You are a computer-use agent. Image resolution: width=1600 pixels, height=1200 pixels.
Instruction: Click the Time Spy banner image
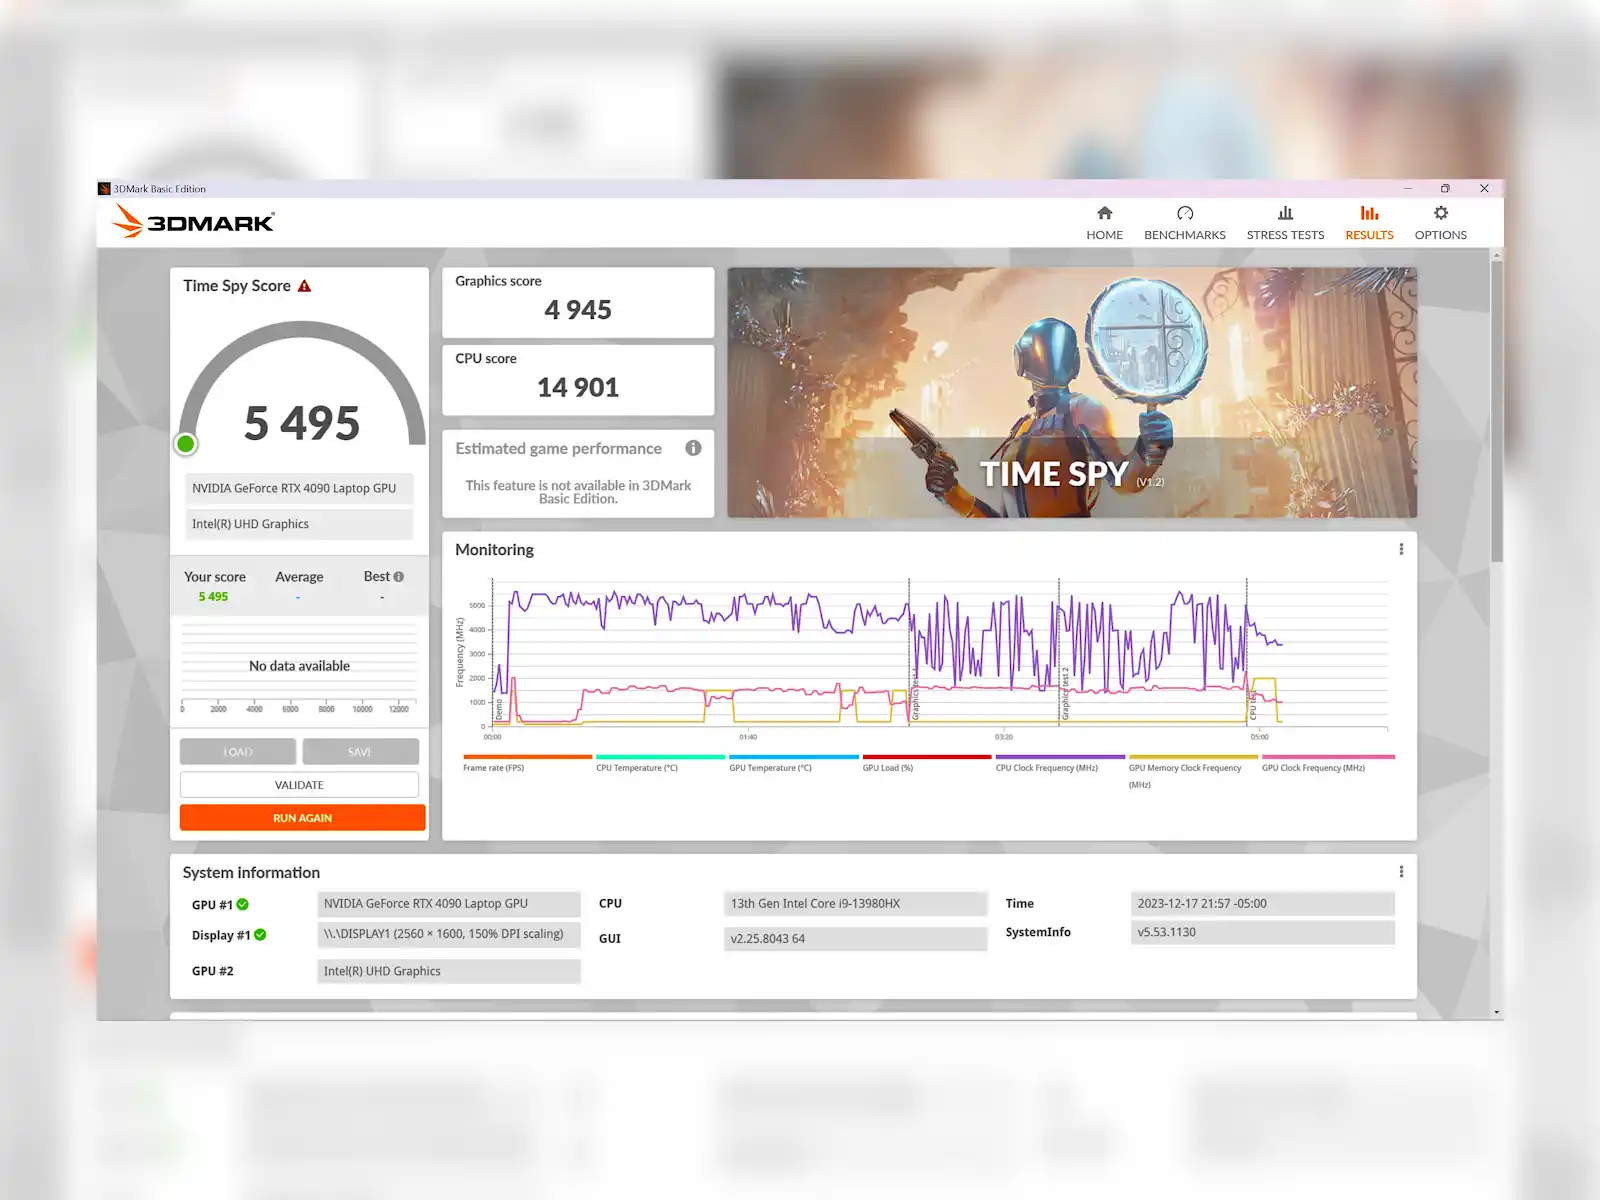1071,392
